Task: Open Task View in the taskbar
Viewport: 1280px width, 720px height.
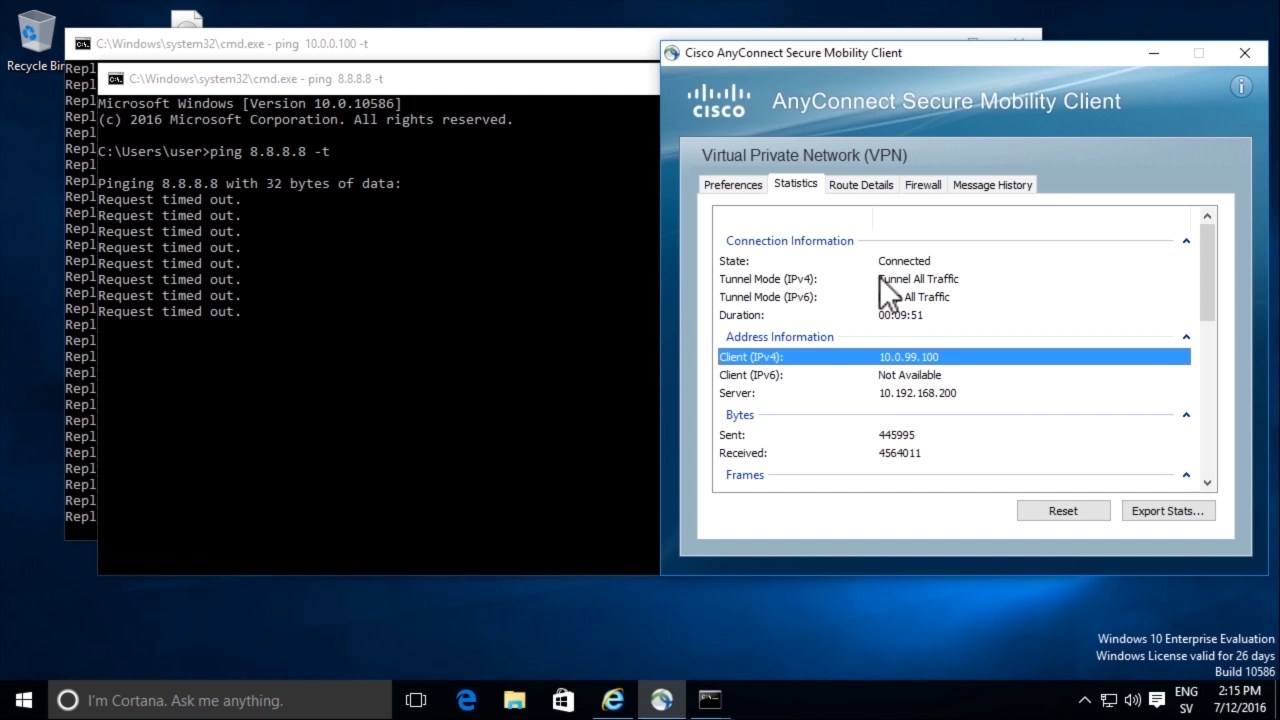Action: (x=416, y=700)
